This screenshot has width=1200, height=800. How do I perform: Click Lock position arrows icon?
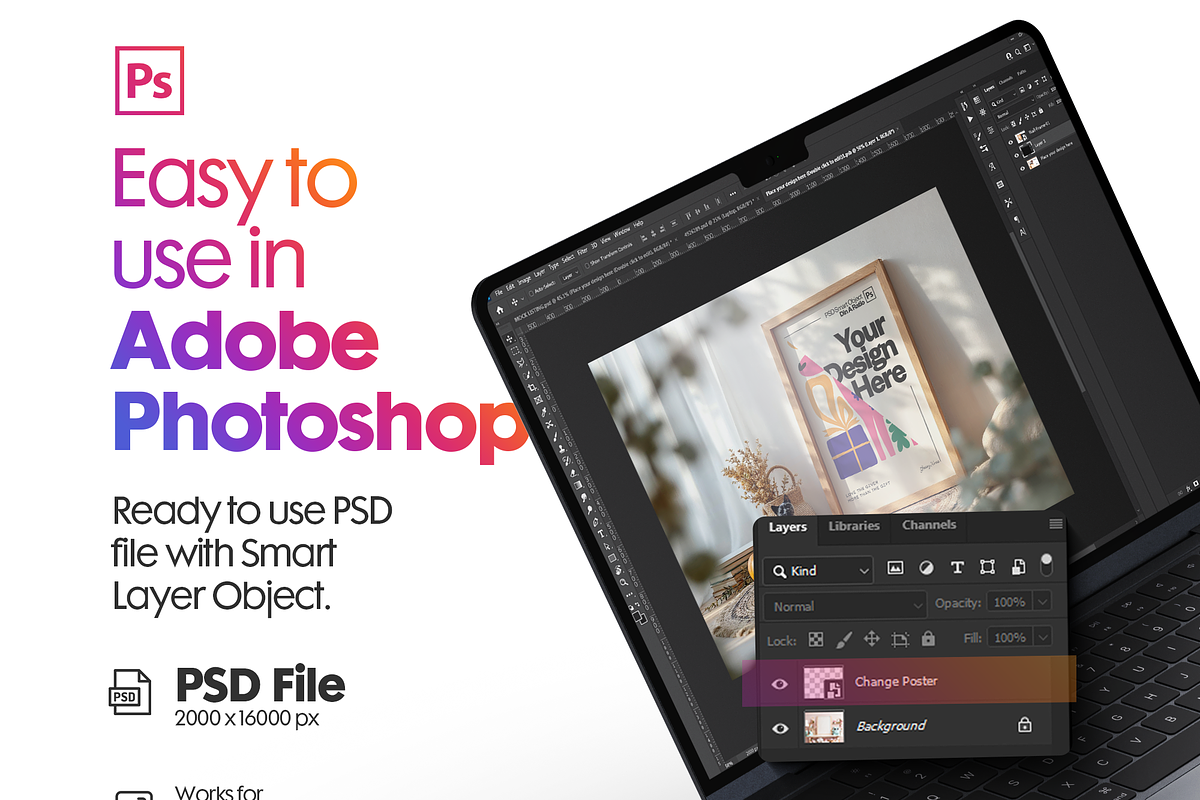click(871, 639)
